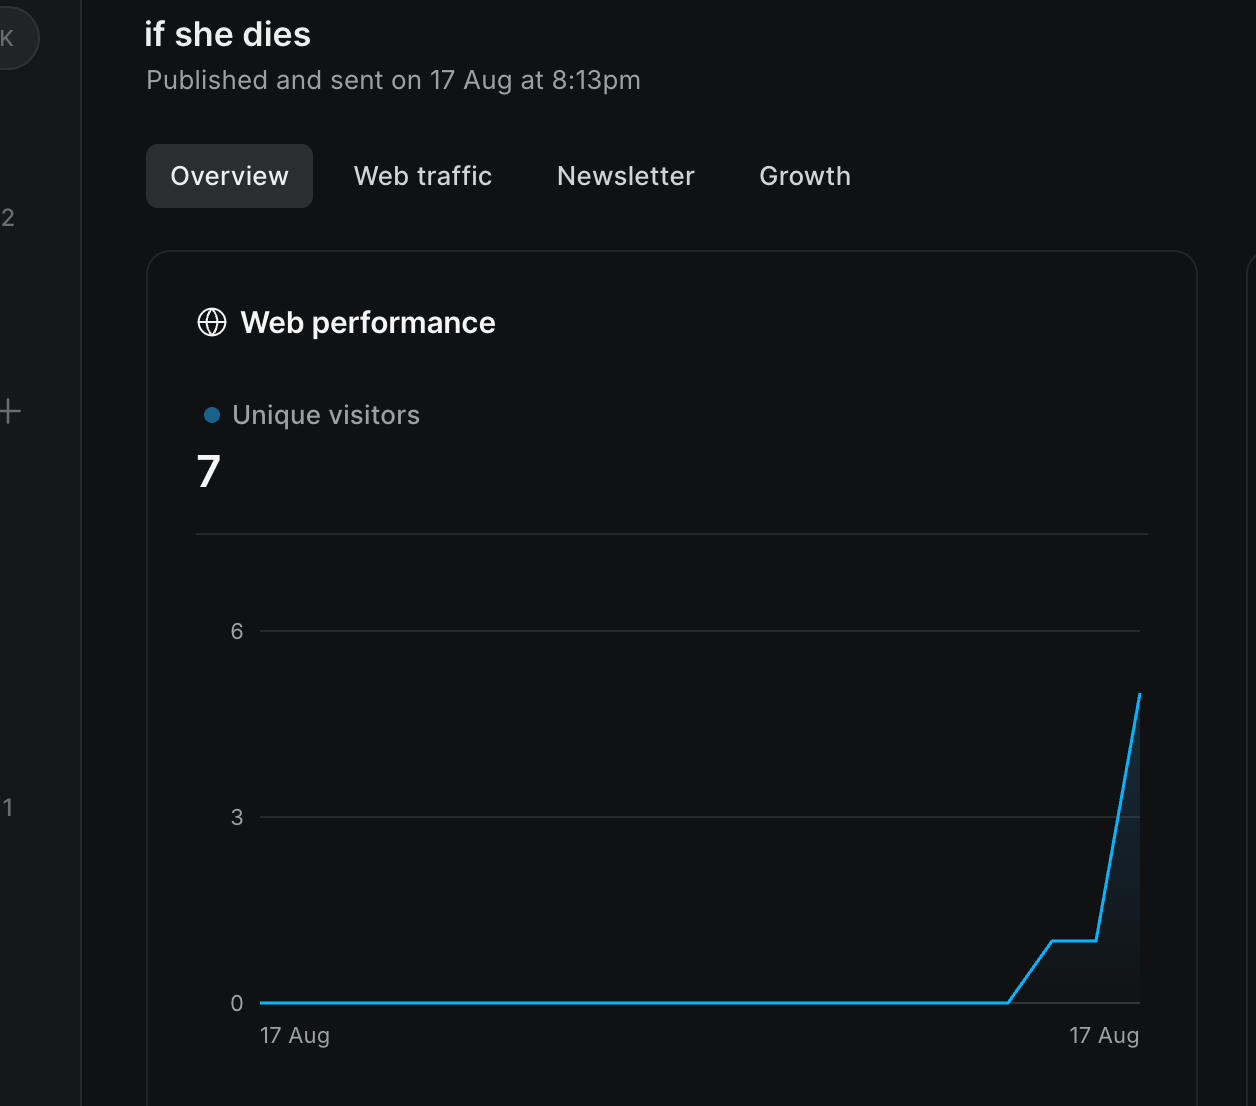Click the left 17 Aug axis label
The height and width of the screenshot is (1106, 1256).
(x=295, y=1035)
